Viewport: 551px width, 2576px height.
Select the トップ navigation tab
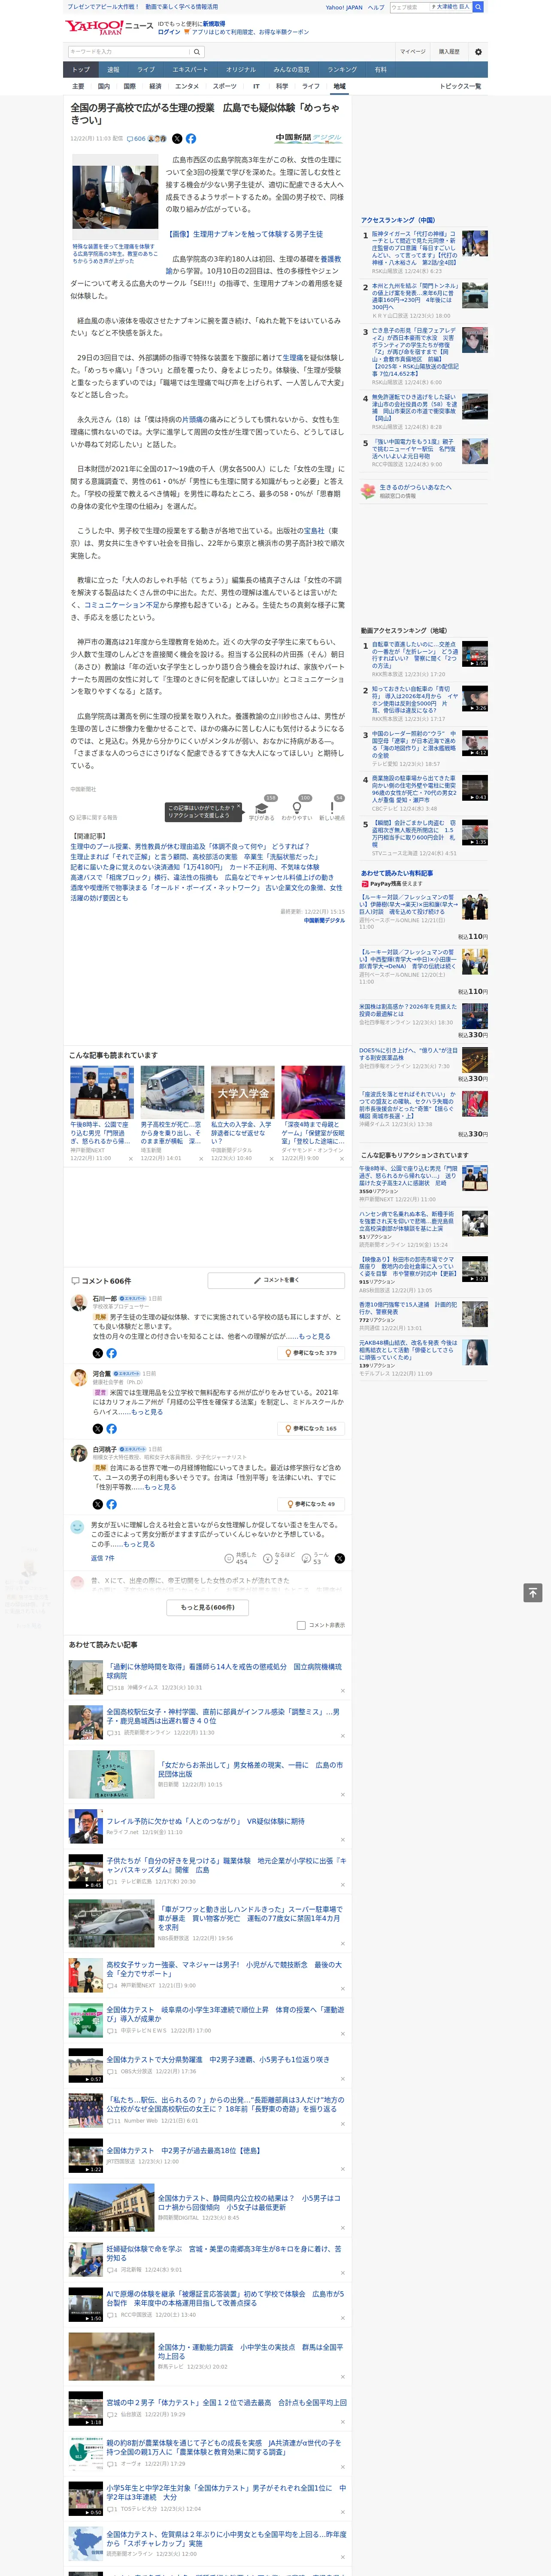(81, 70)
